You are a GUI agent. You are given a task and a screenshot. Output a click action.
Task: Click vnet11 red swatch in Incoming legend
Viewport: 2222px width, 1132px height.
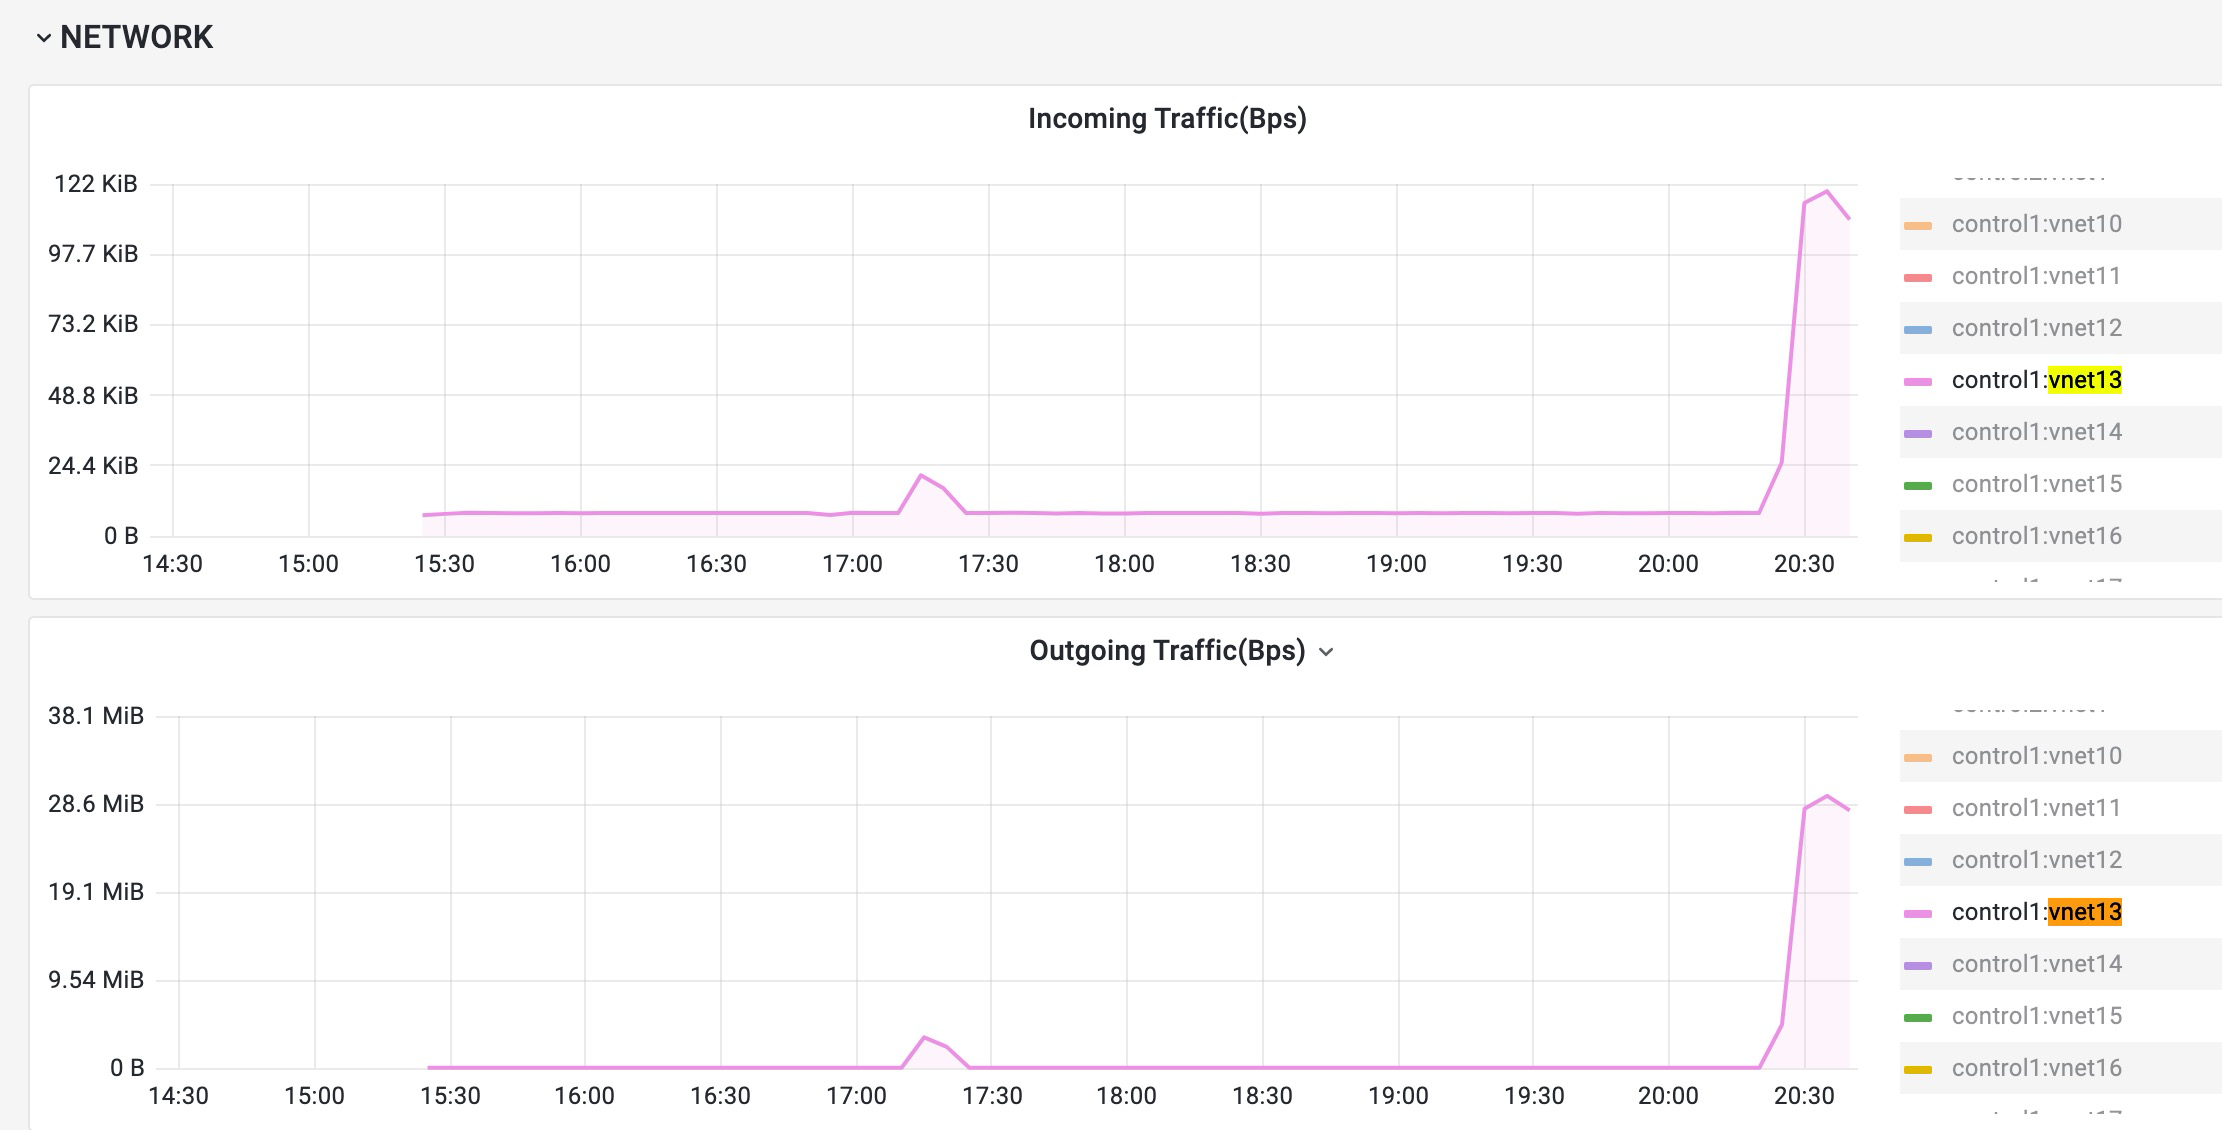[1917, 277]
